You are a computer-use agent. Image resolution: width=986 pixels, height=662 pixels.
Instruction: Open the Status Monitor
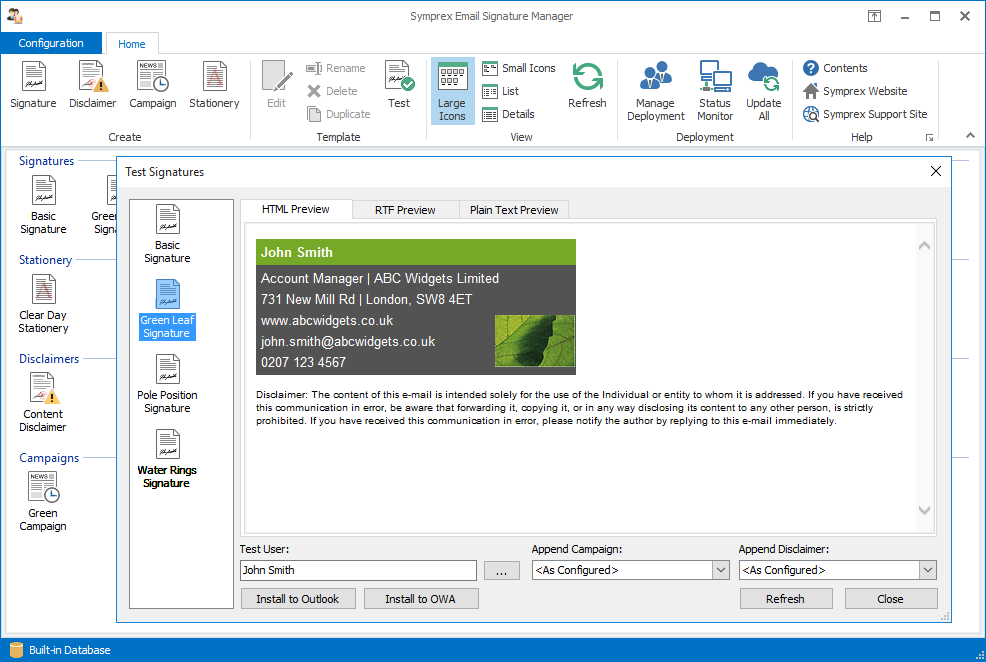click(x=715, y=92)
